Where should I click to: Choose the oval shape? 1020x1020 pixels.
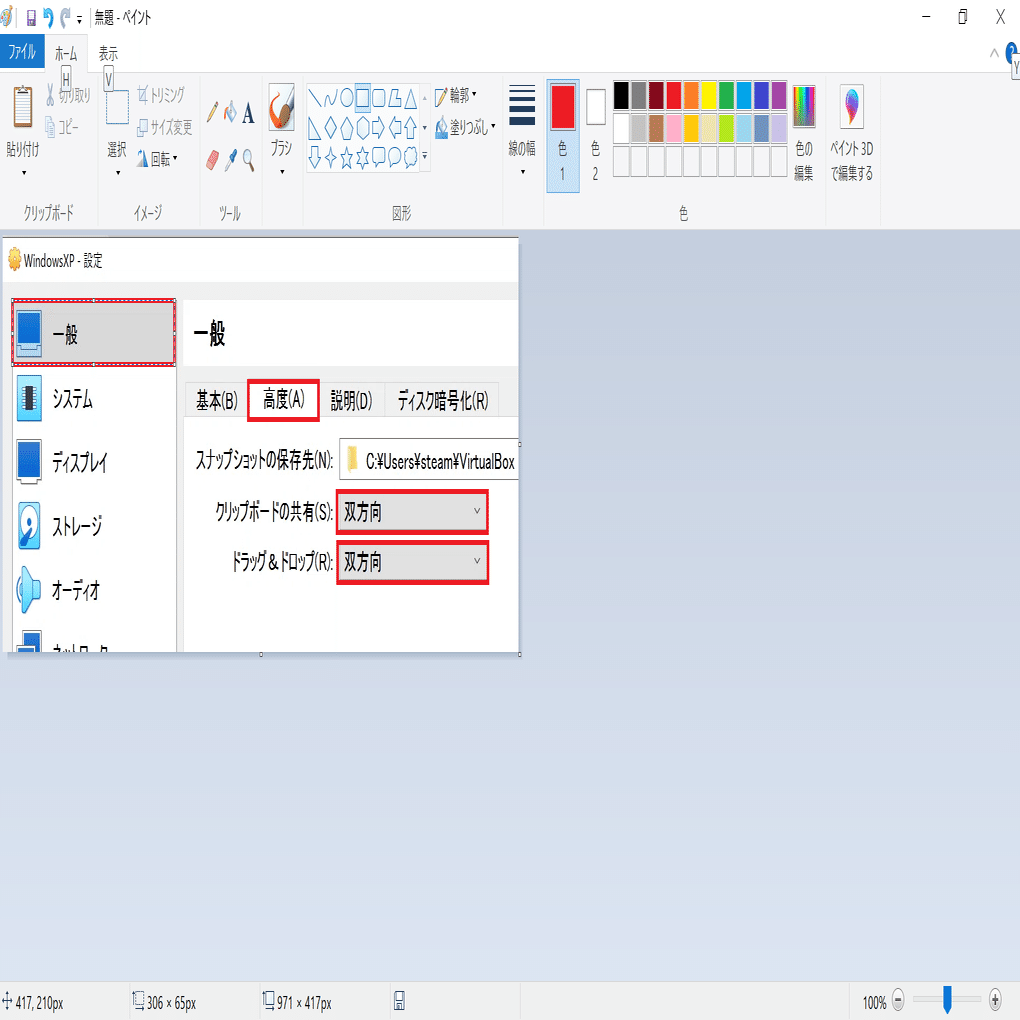click(347, 98)
